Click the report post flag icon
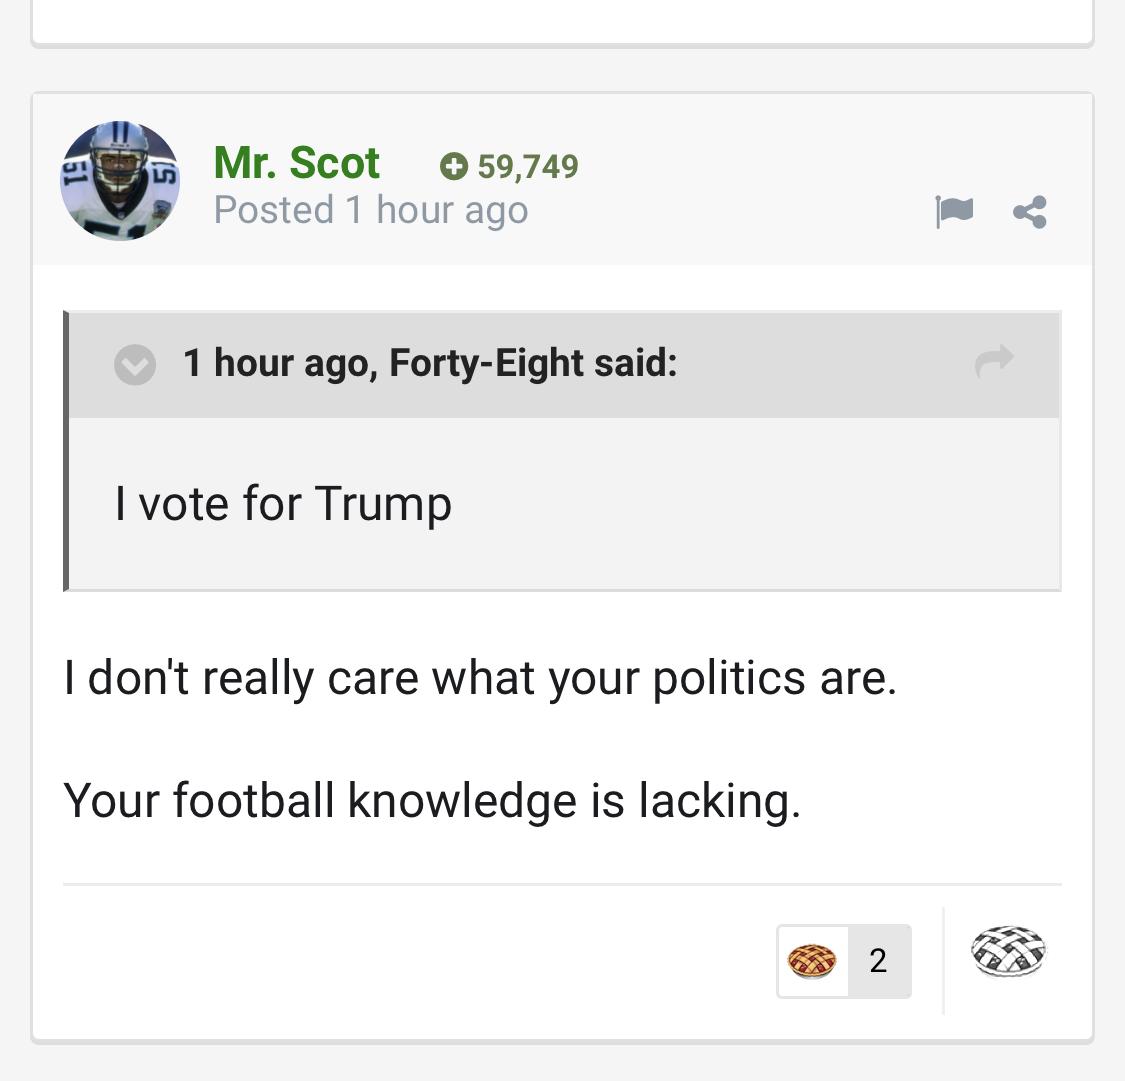 click(954, 212)
